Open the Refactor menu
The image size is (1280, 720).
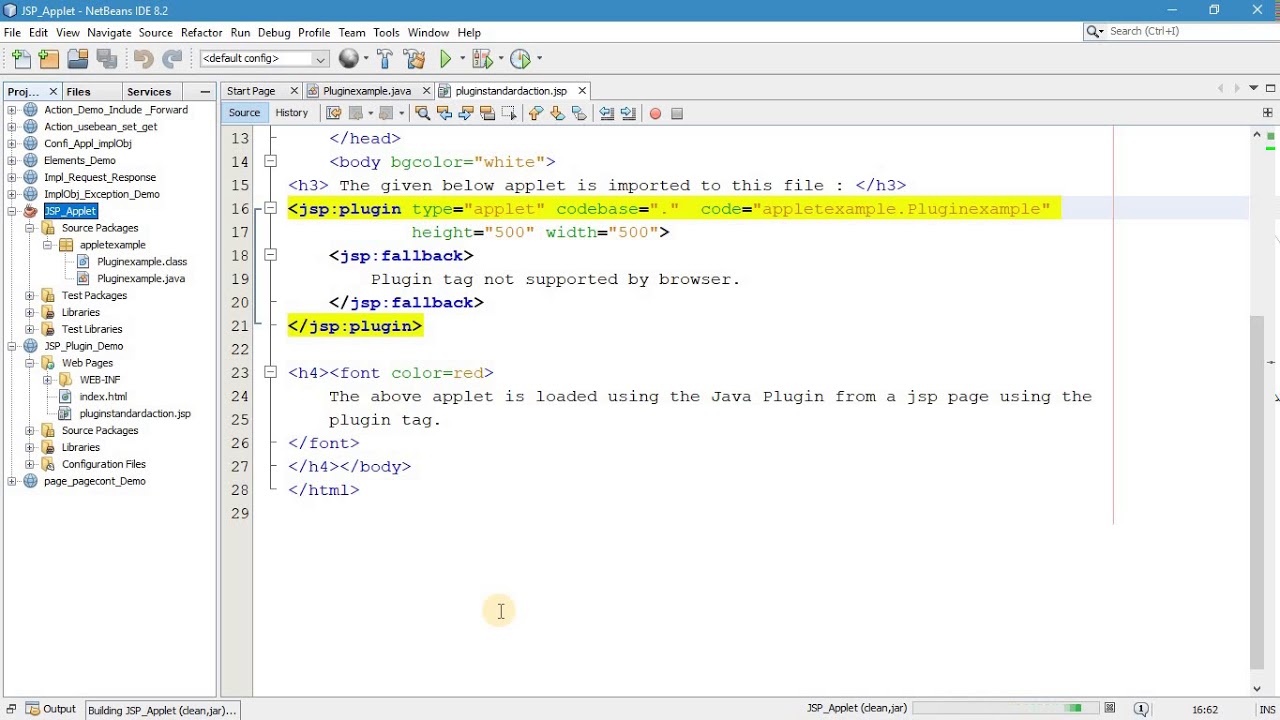[x=201, y=32]
